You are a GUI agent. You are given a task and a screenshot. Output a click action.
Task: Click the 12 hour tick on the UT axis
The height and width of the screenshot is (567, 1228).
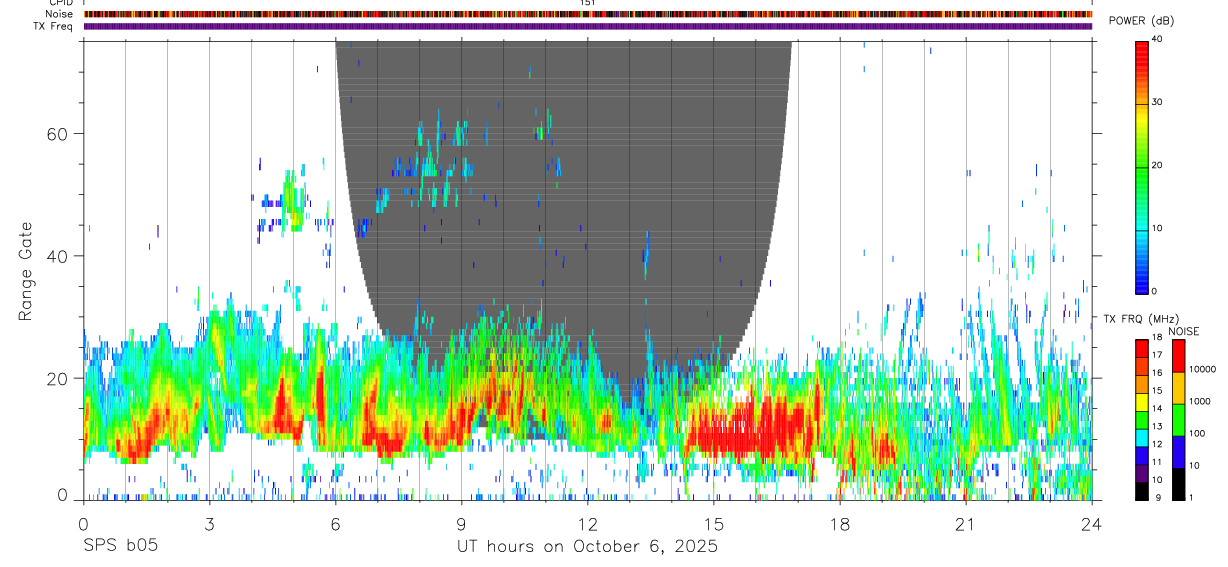coord(587,523)
